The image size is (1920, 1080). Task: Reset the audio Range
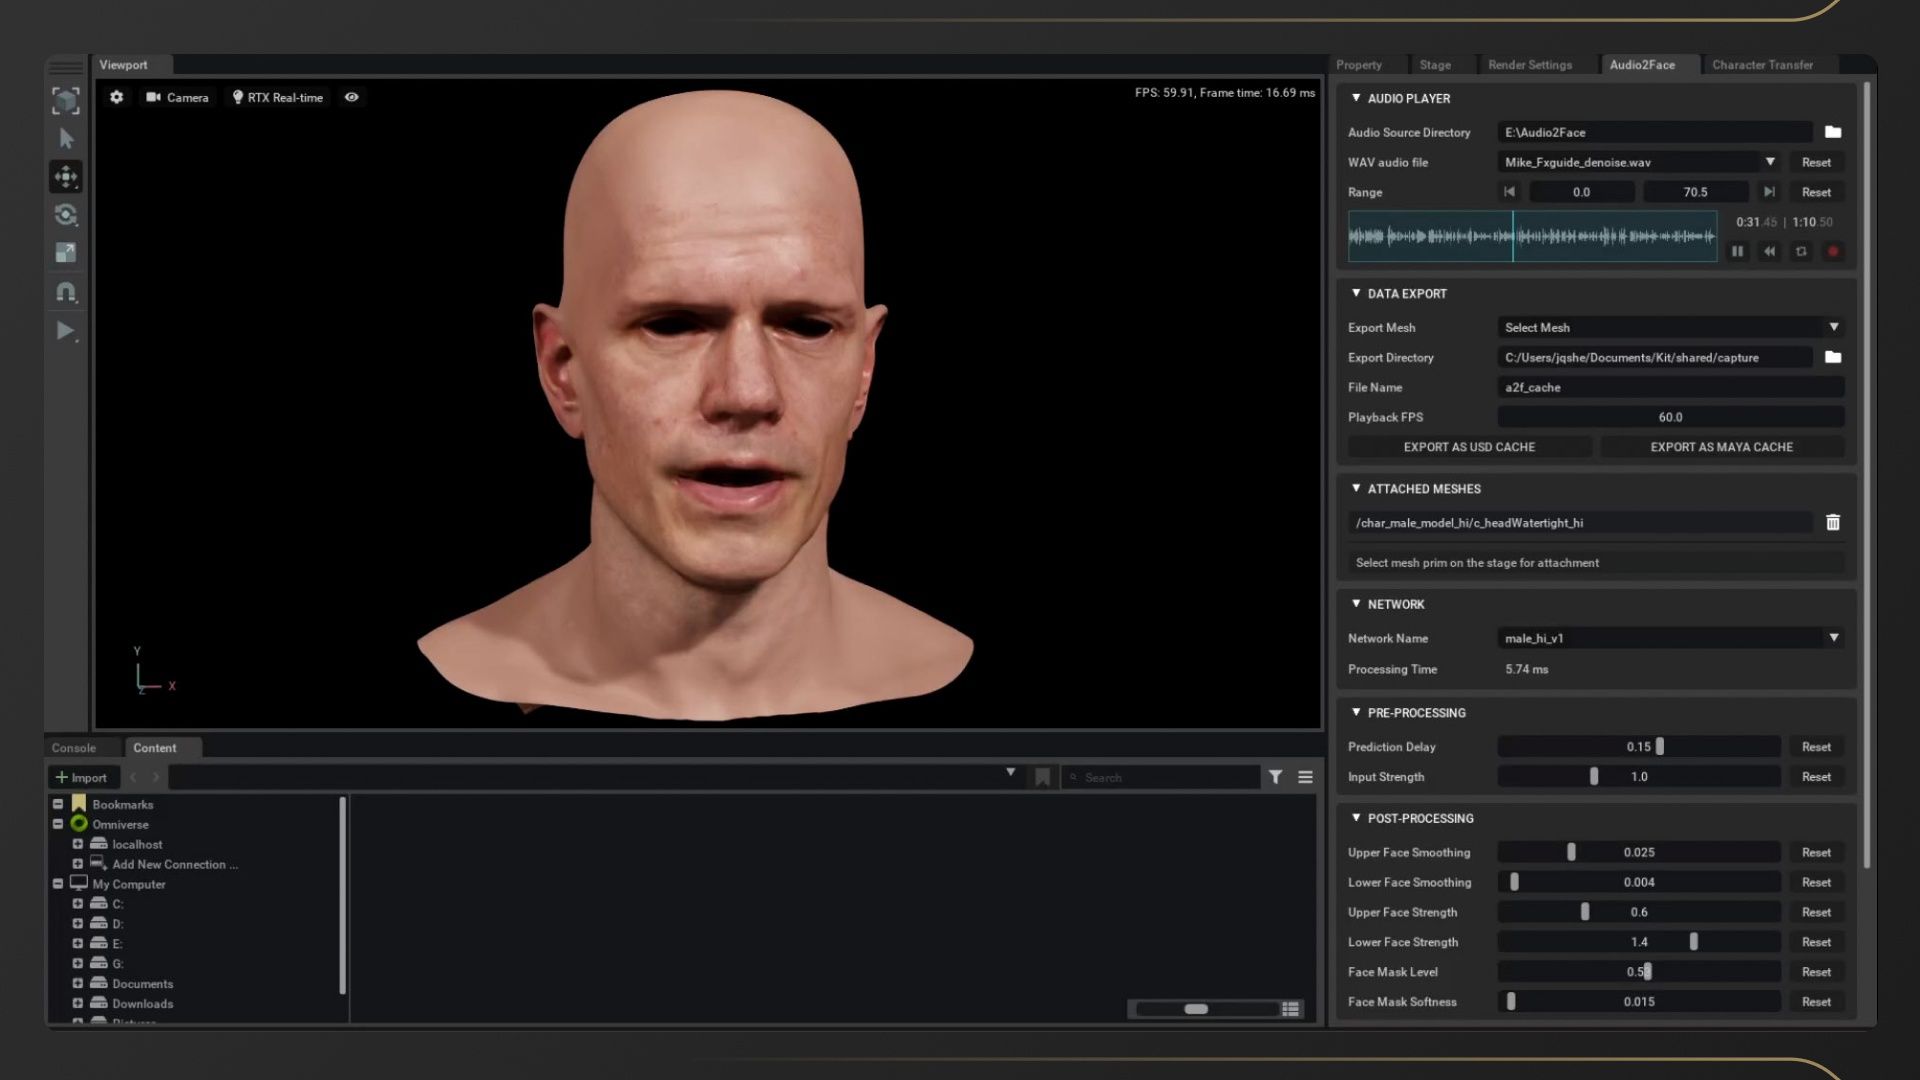coord(1816,192)
